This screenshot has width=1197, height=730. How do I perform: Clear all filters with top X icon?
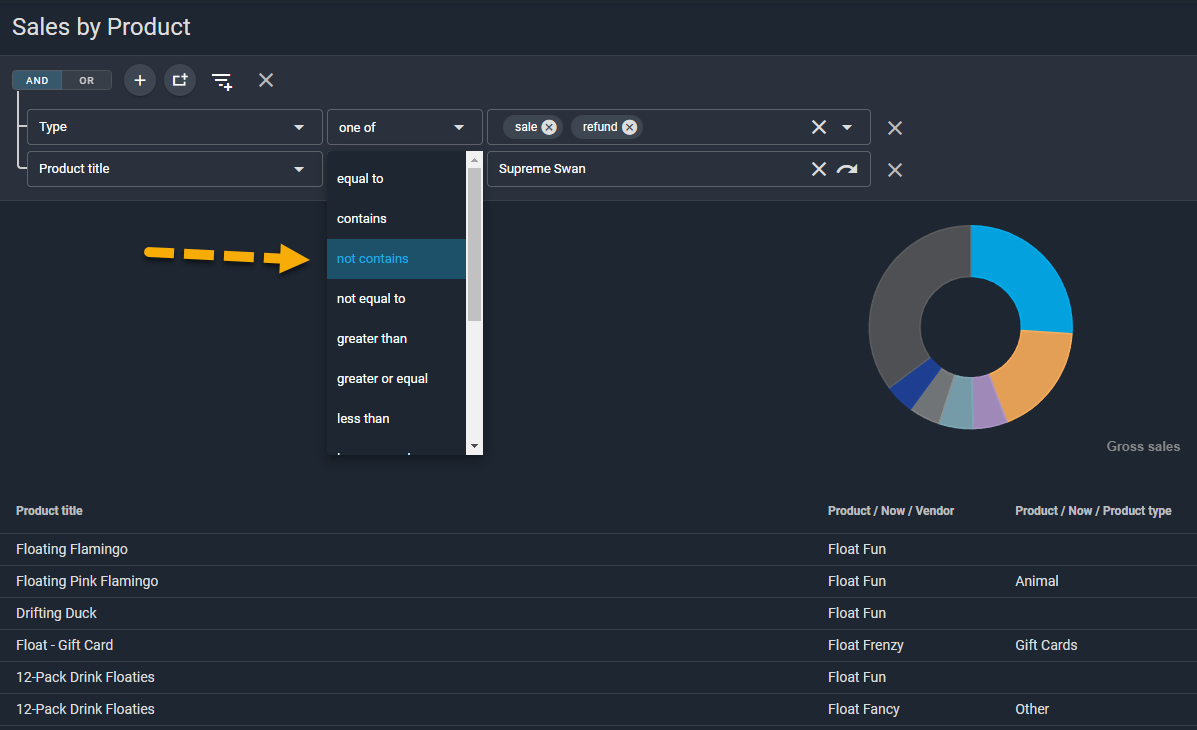pos(266,80)
